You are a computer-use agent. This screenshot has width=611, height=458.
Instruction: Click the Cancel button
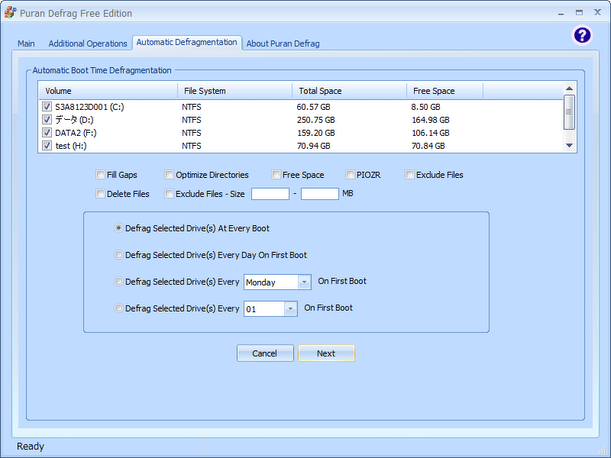(x=265, y=353)
